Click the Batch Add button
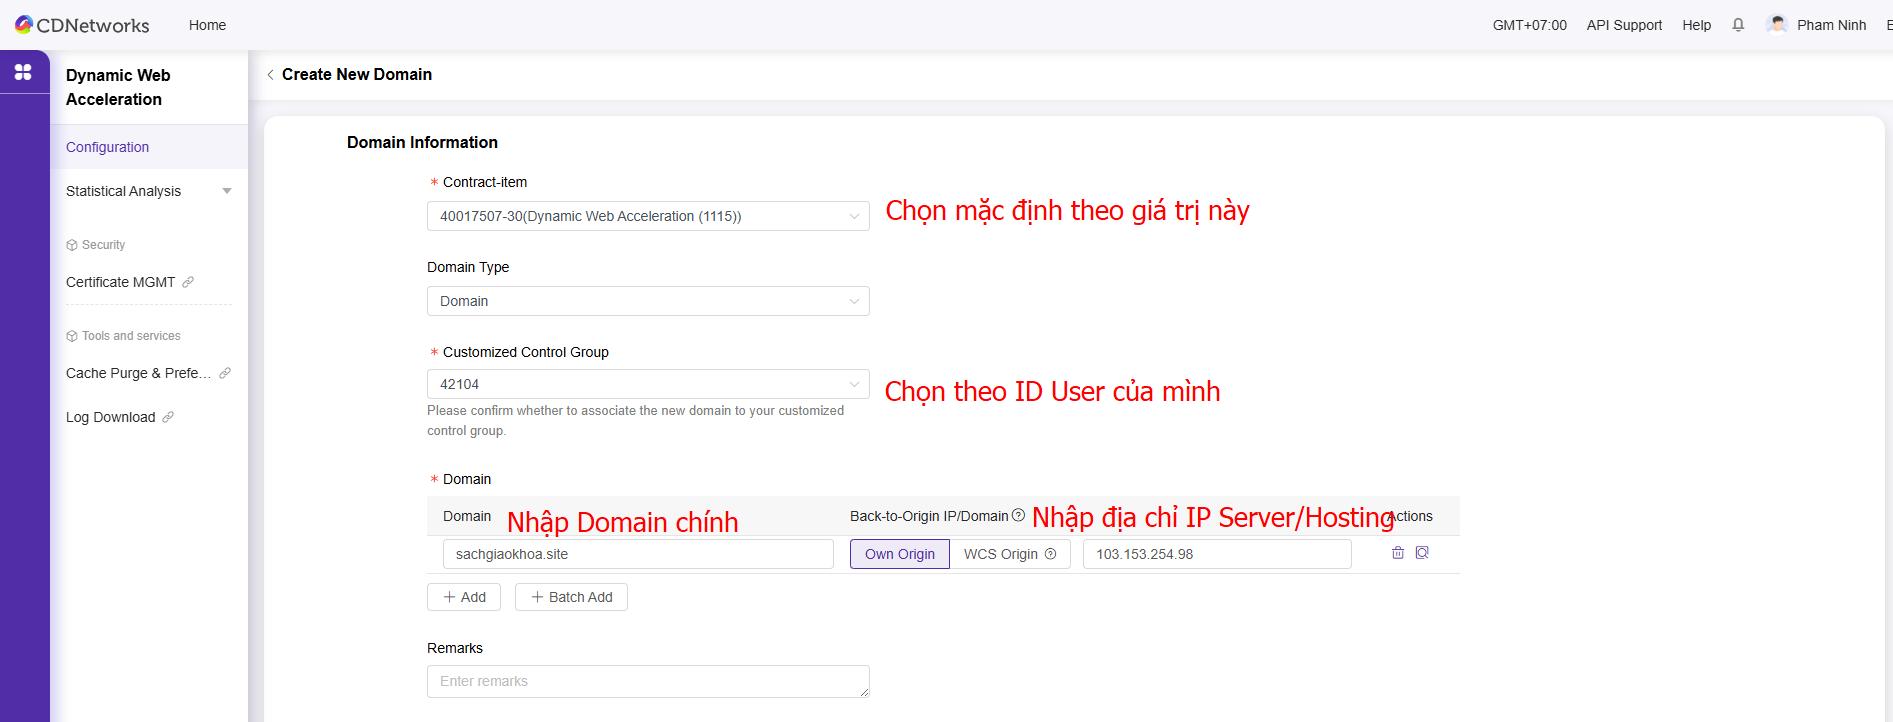Screen dimensions: 1893x722 pos(571,597)
